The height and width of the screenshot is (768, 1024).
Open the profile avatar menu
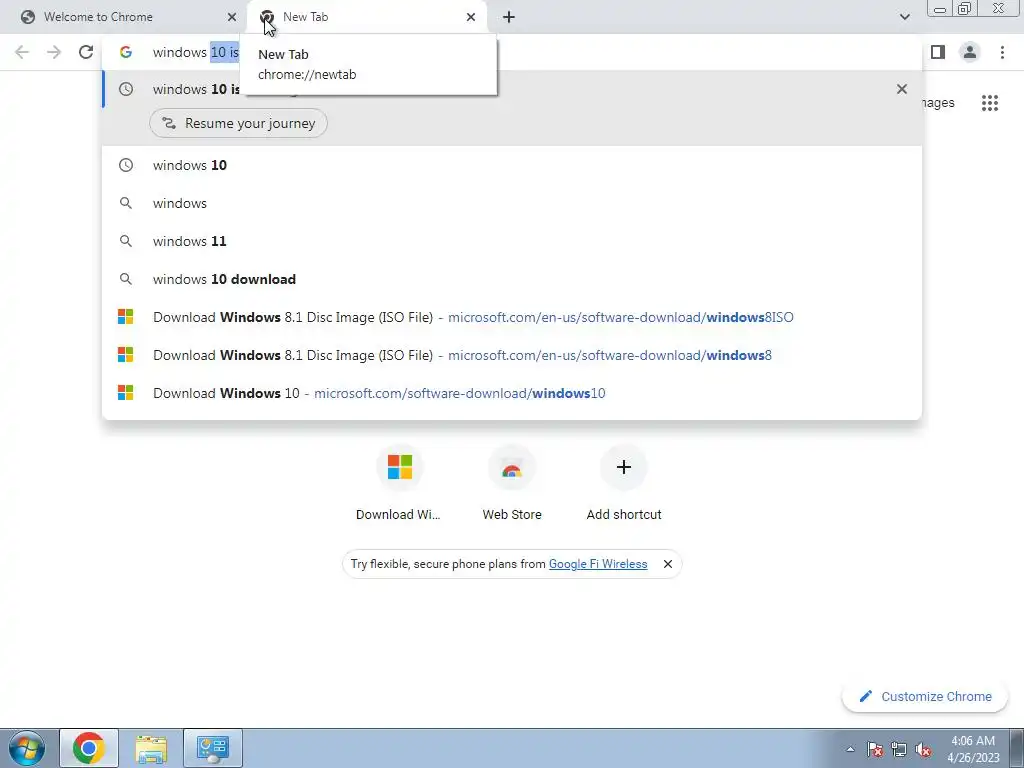point(970,52)
